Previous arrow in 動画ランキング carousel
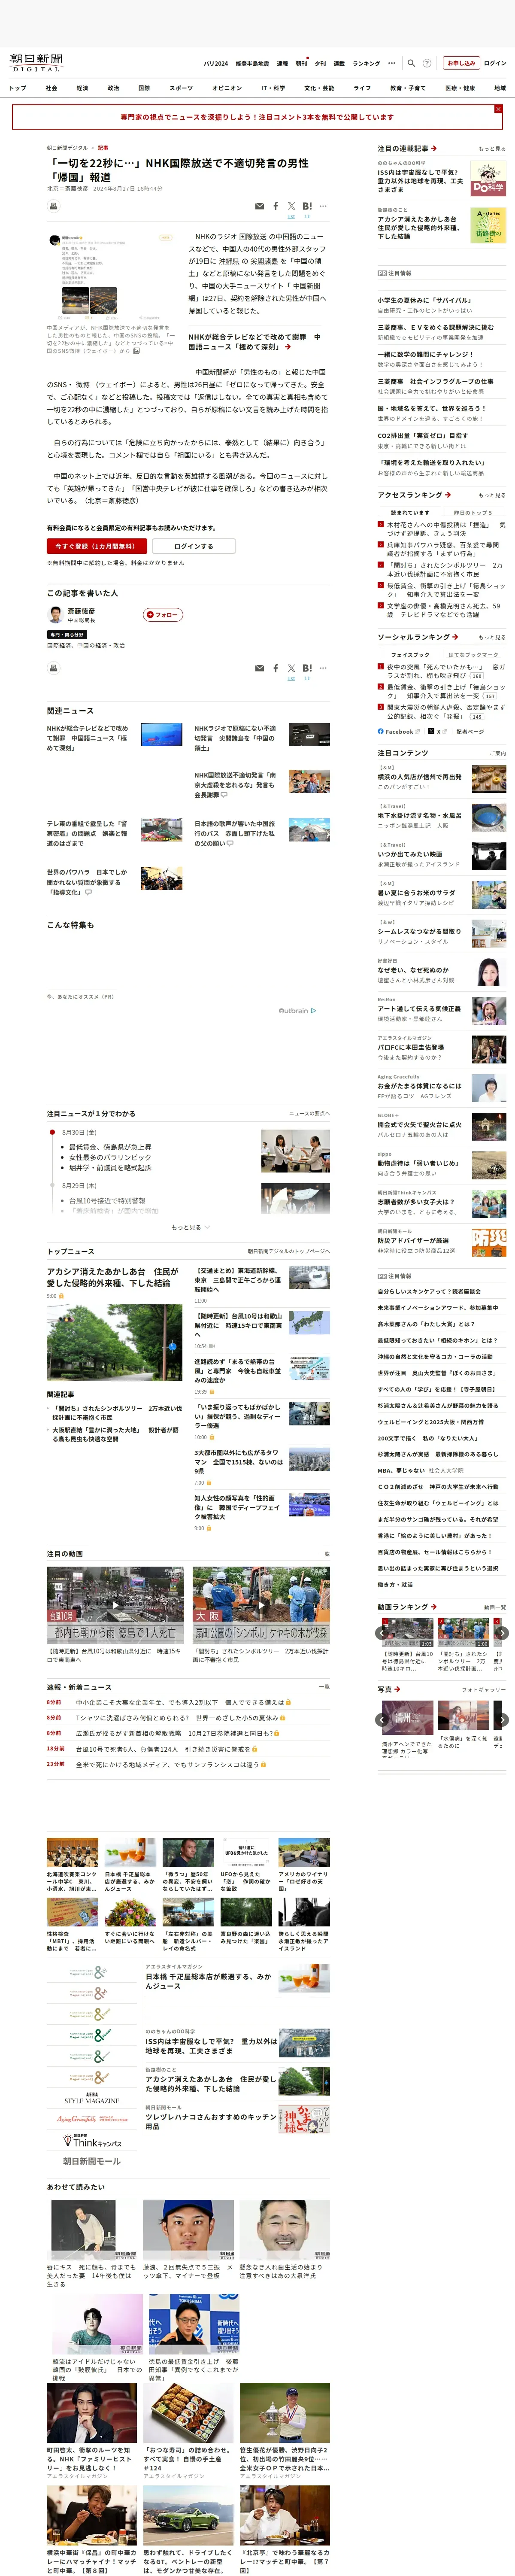515x2576 pixels. (x=381, y=1633)
